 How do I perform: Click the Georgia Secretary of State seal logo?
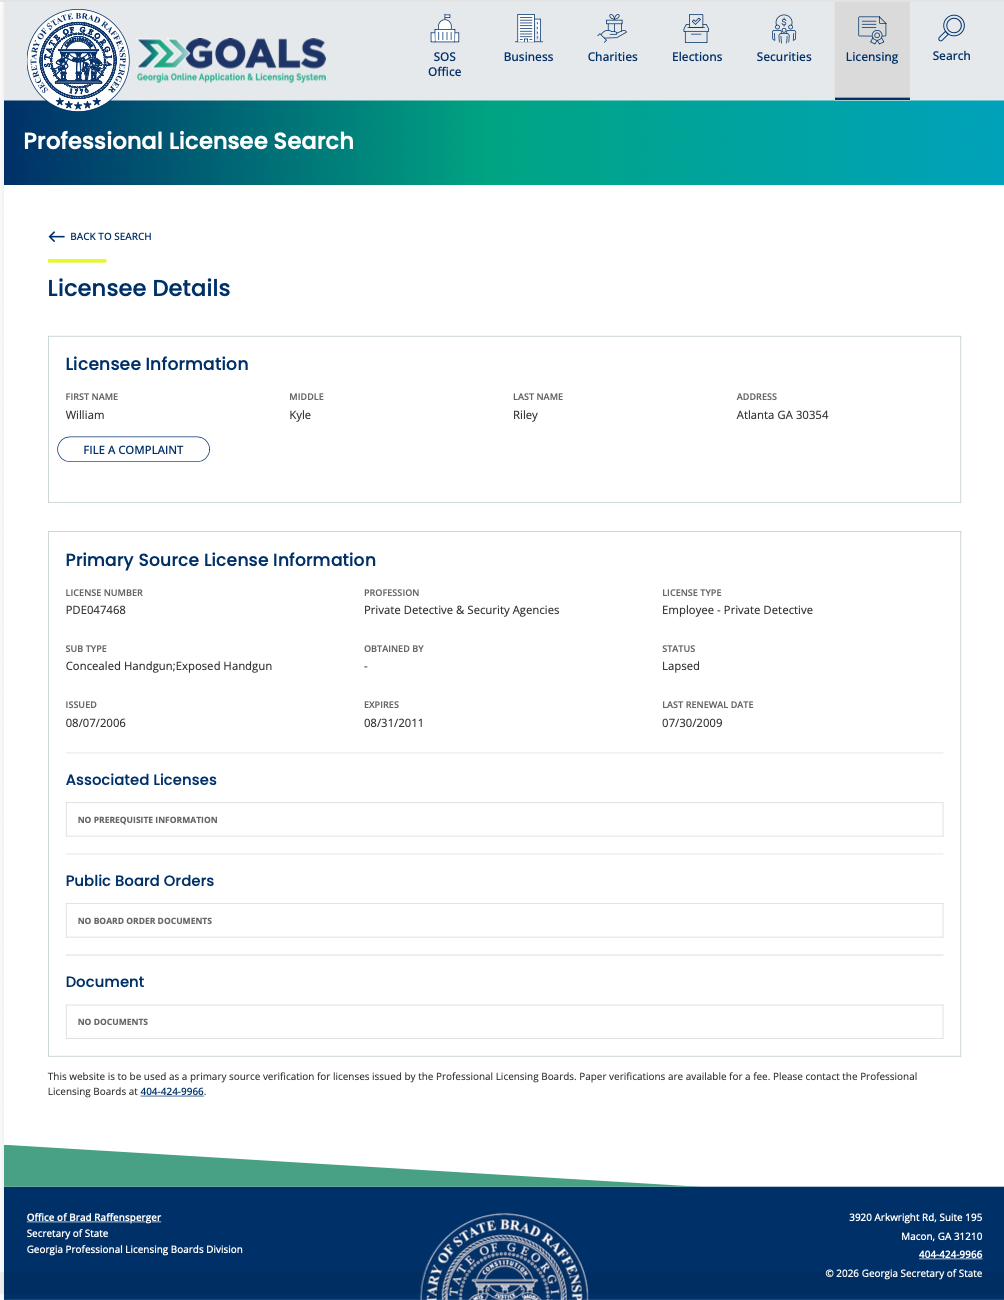(78, 60)
